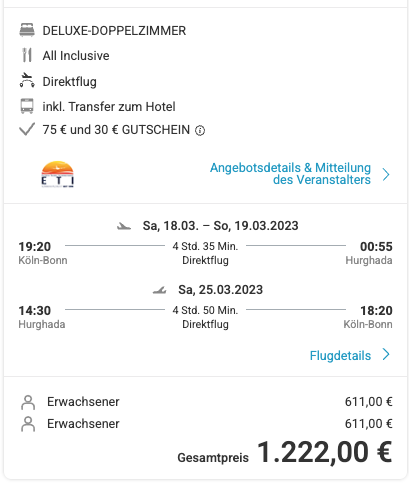Click the return date Sa, 25.03.2023
Viewport: 409px width, 483px height.
(x=220, y=290)
